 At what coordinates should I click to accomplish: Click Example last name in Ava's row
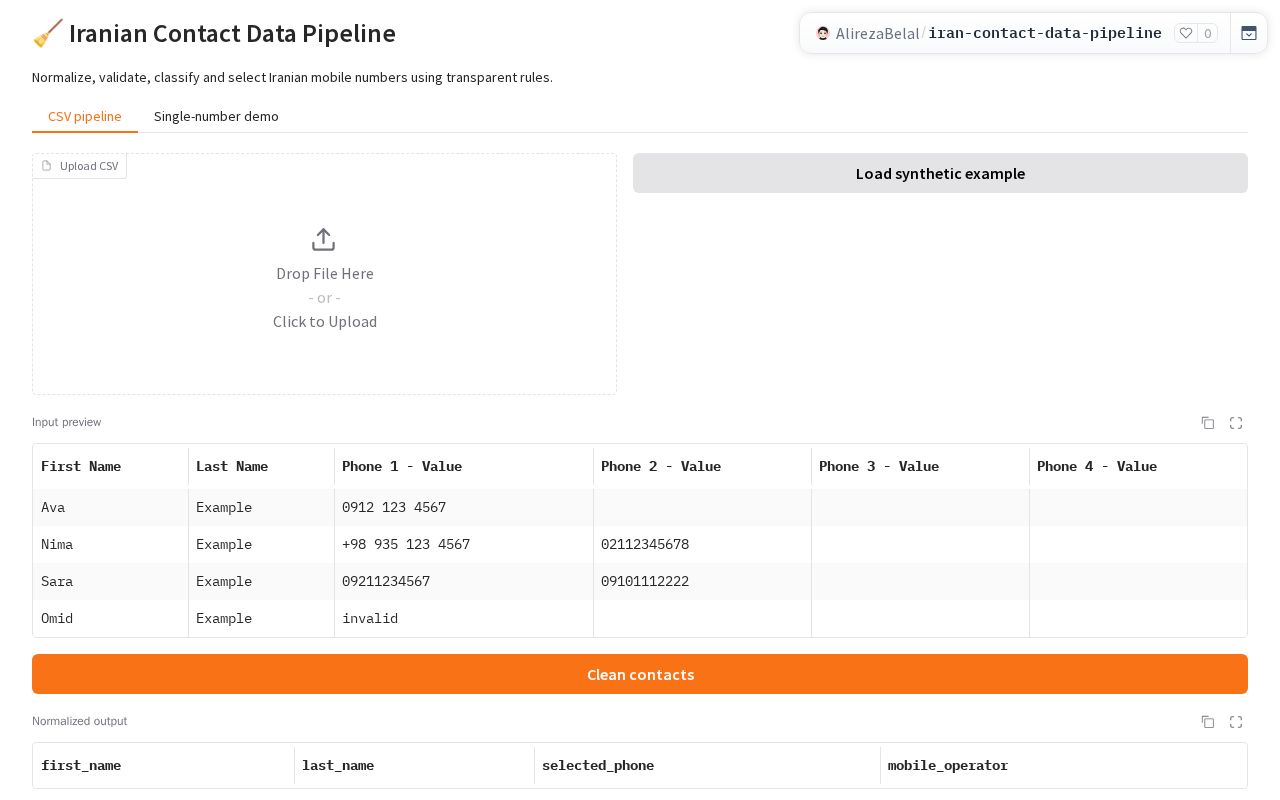261,507
